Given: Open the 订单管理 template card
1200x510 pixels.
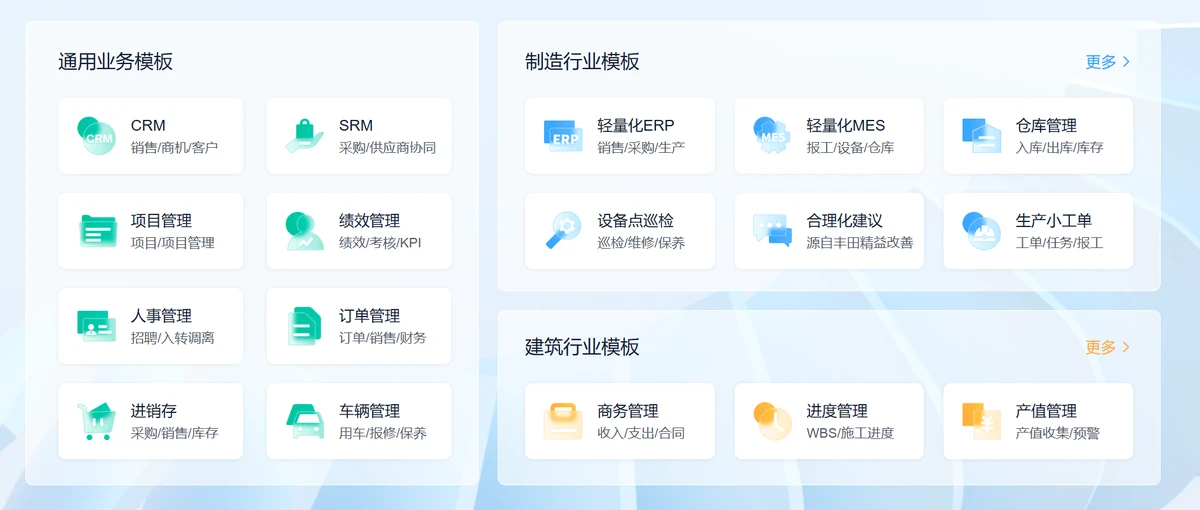Looking at the screenshot, I should [358, 326].
